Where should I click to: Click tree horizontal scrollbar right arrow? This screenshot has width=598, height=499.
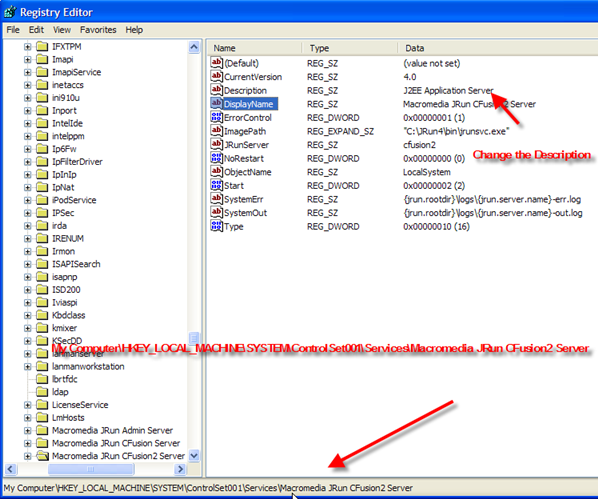tap(180, 469)
